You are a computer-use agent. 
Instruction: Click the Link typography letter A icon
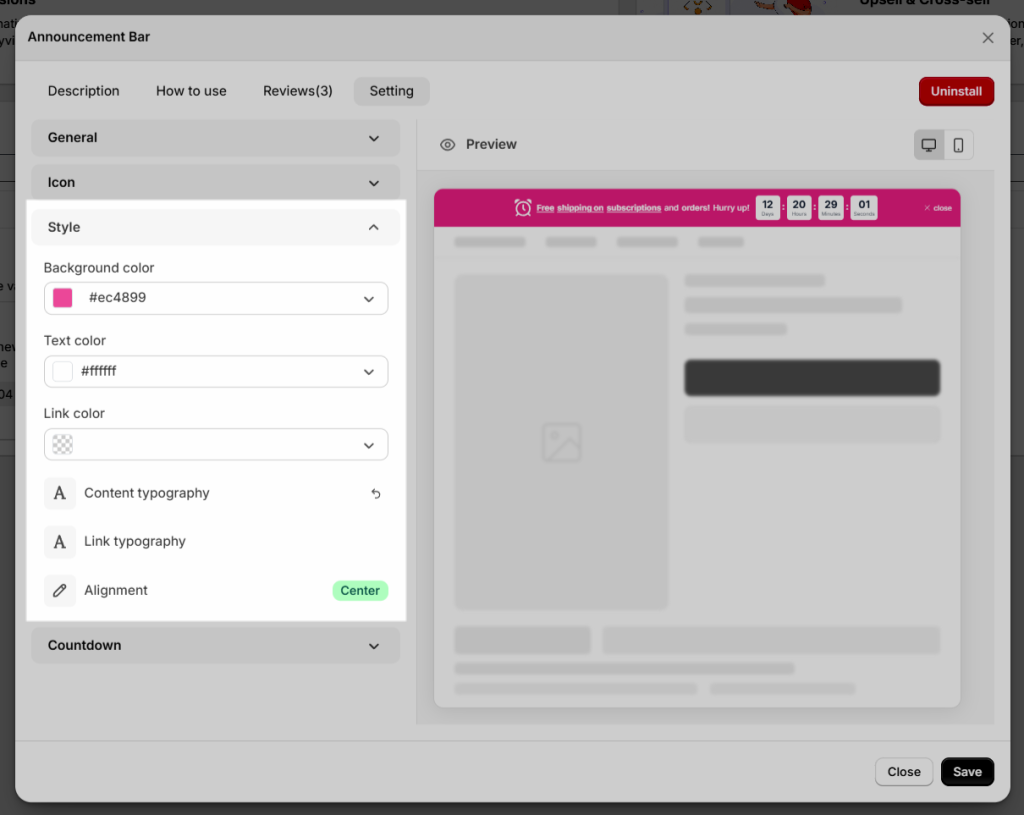tap(59, 542)
